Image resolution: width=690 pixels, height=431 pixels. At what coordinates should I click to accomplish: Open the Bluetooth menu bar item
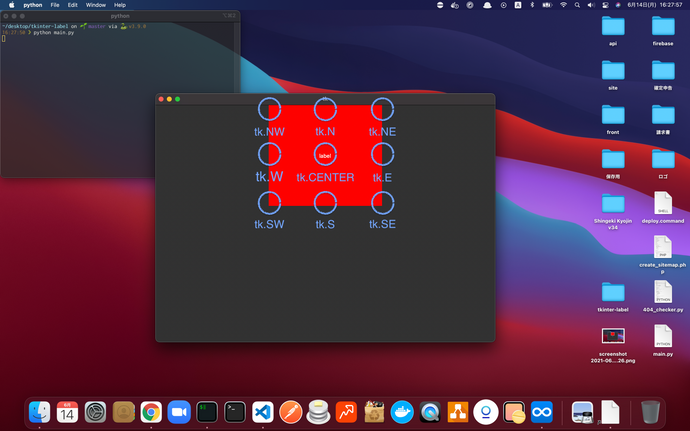pos(532,5)
